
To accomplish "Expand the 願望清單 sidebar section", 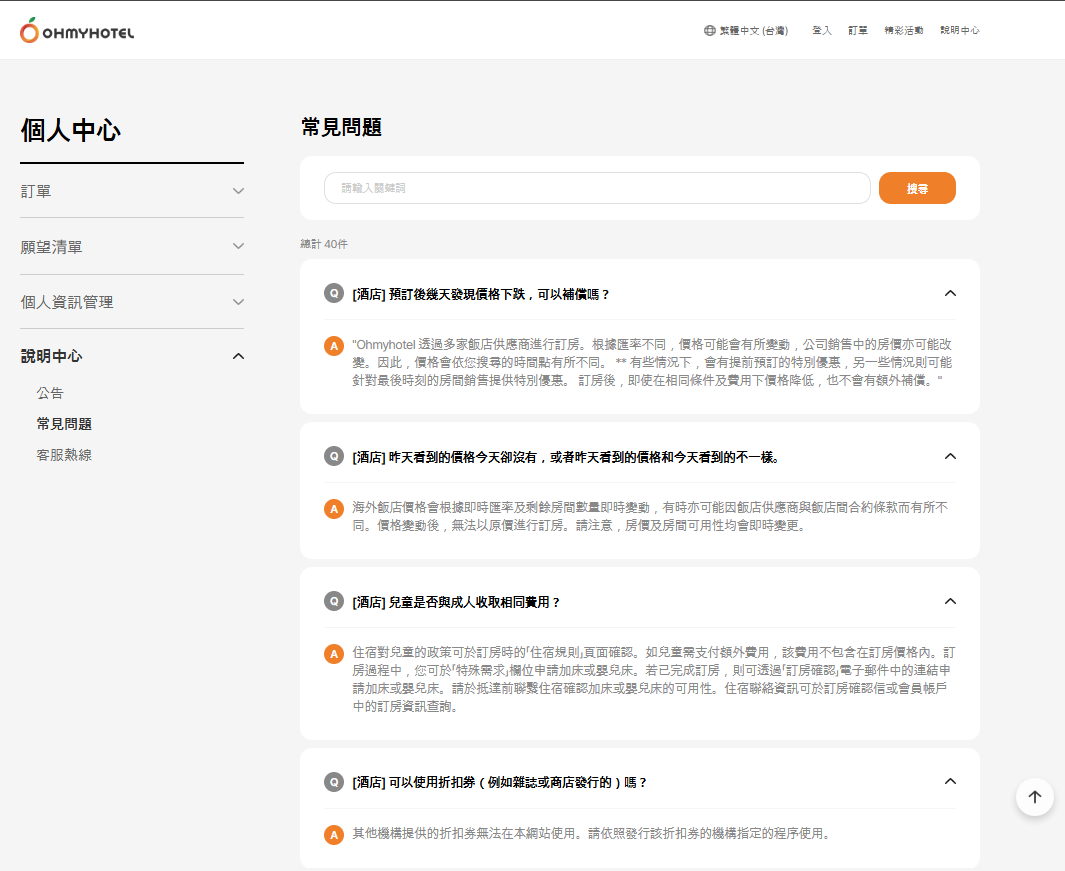I will 238,246.
